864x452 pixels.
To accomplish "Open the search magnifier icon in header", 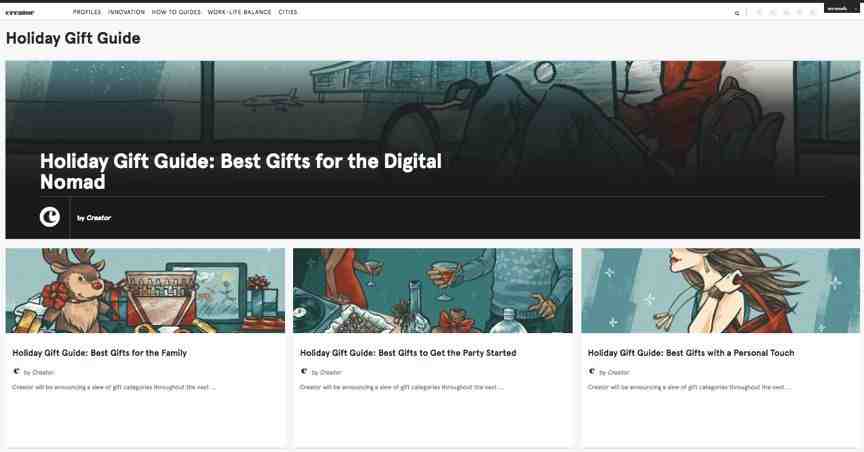I will pyautogui.click(x=737, y=13).
